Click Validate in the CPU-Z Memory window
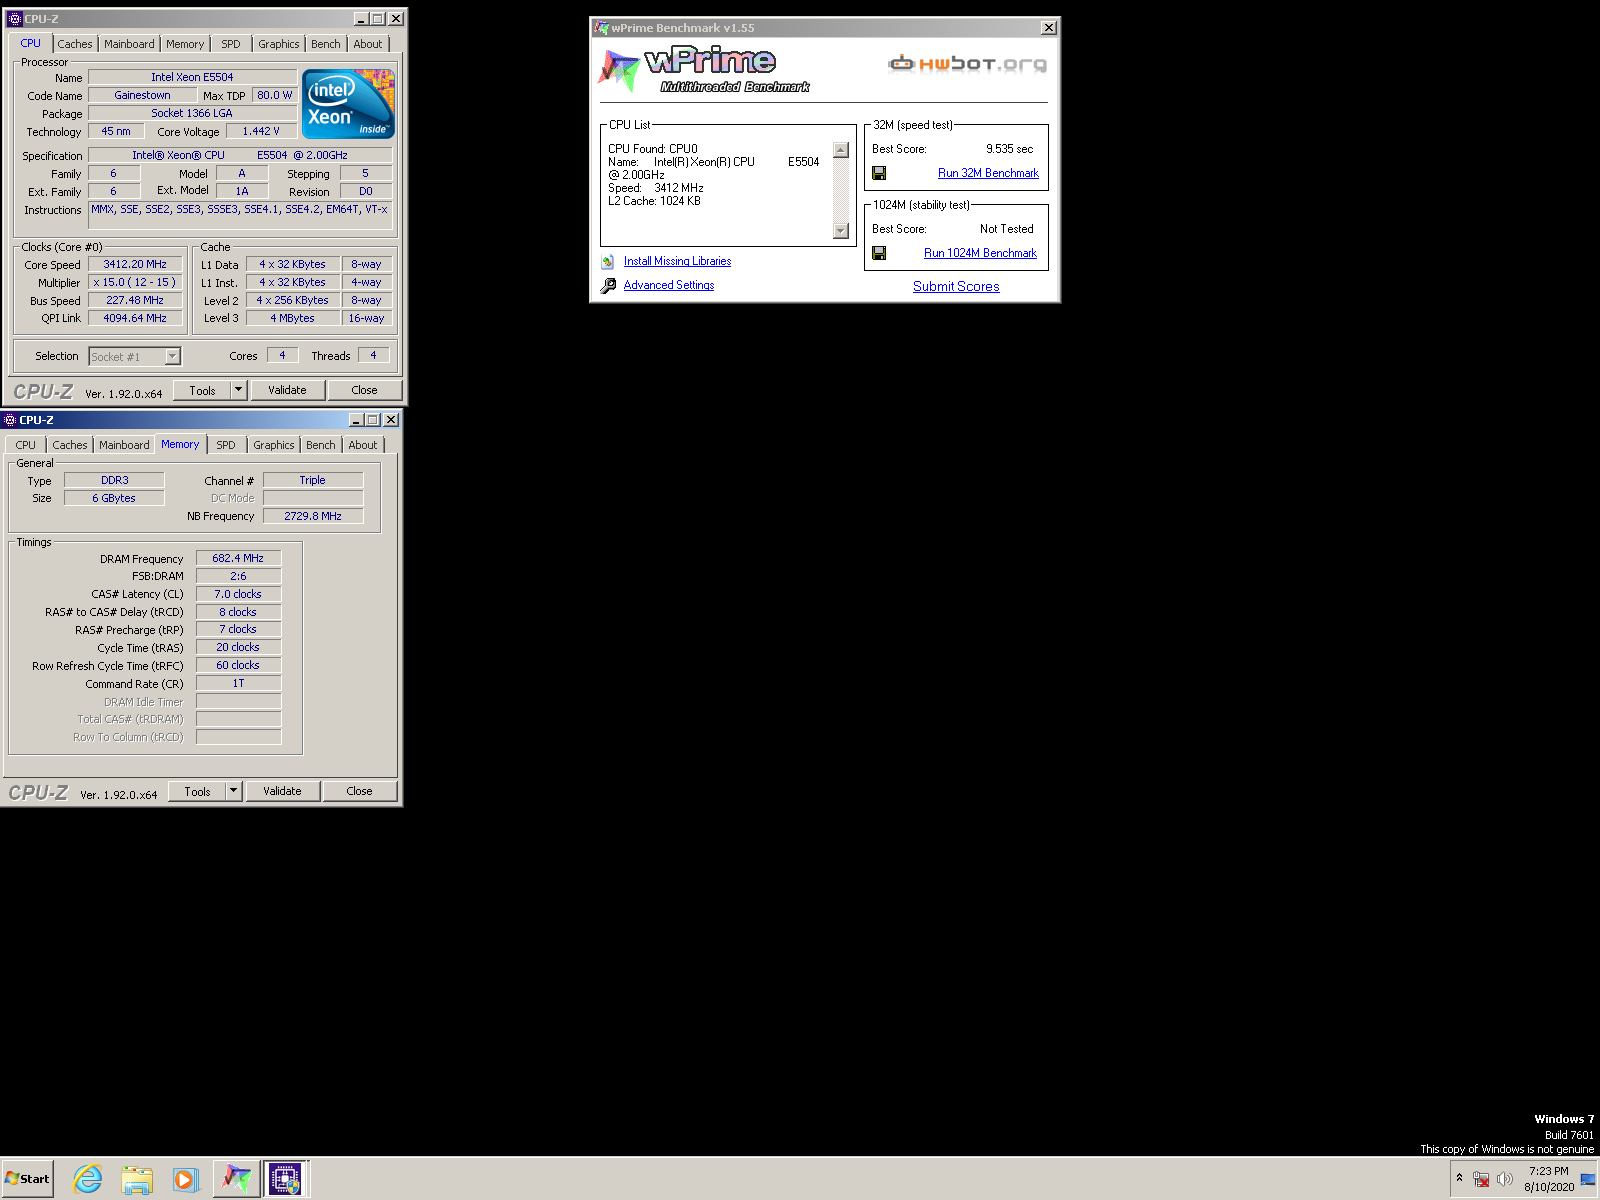Viewport: 1600px width, 1200px height. click(282, 791)
